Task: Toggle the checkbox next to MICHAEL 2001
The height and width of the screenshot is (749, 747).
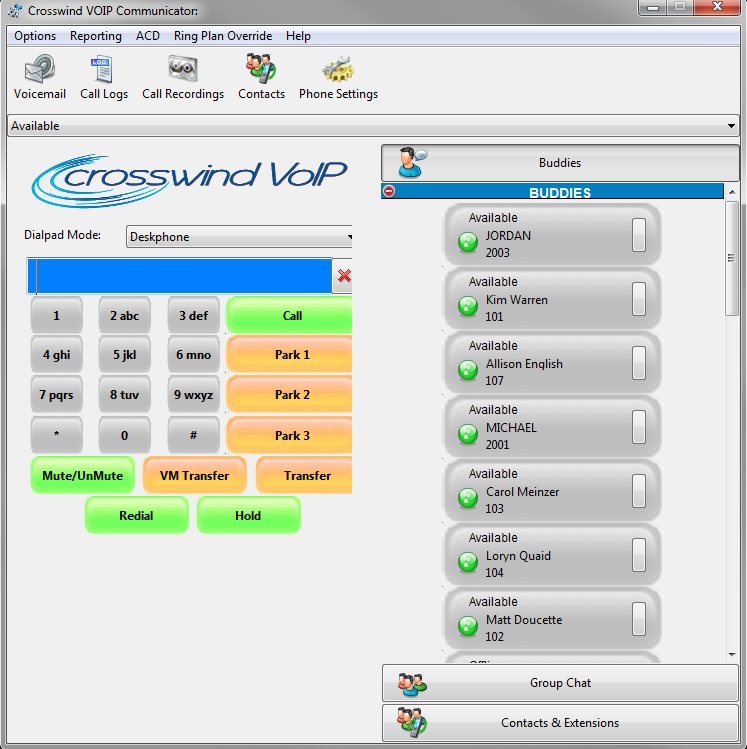Action: tap(639, 428)
